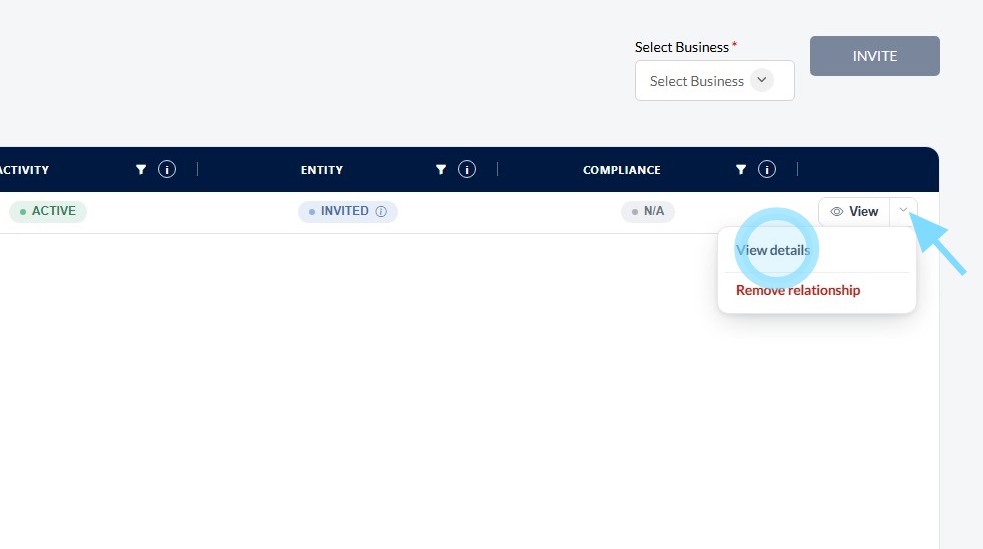This screenshot has width=983, height=549.
Task: Click the View button with eye icon
Action: tap(854, 212)
